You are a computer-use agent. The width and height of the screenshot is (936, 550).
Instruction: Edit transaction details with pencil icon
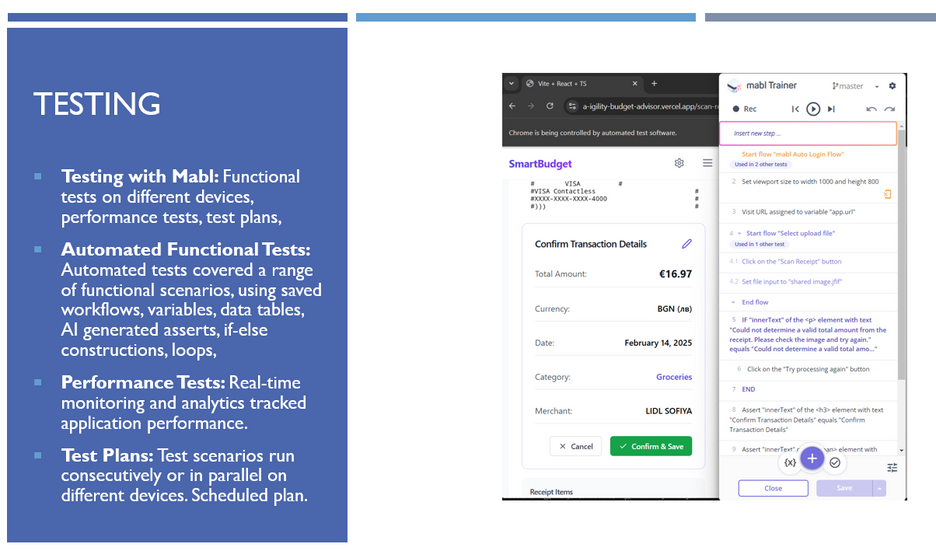(x=686, y=244)
